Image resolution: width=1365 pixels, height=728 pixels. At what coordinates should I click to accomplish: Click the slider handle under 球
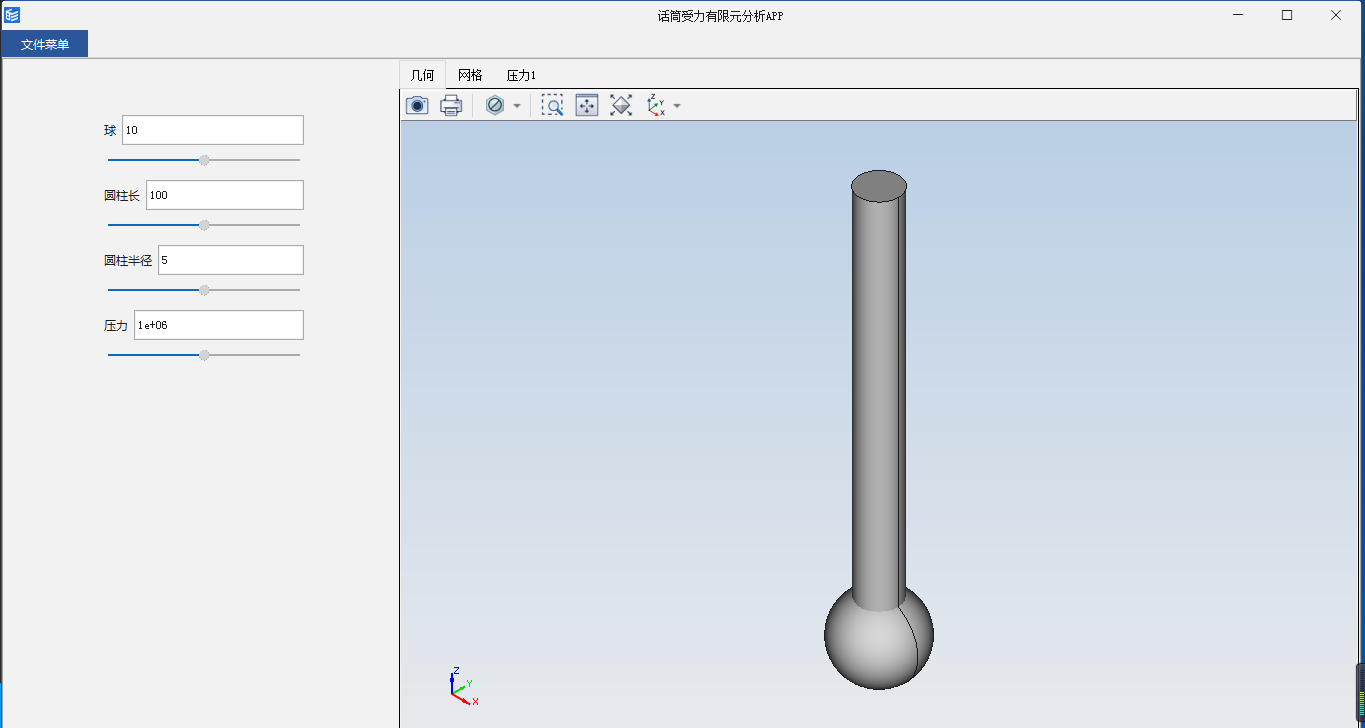204,160
